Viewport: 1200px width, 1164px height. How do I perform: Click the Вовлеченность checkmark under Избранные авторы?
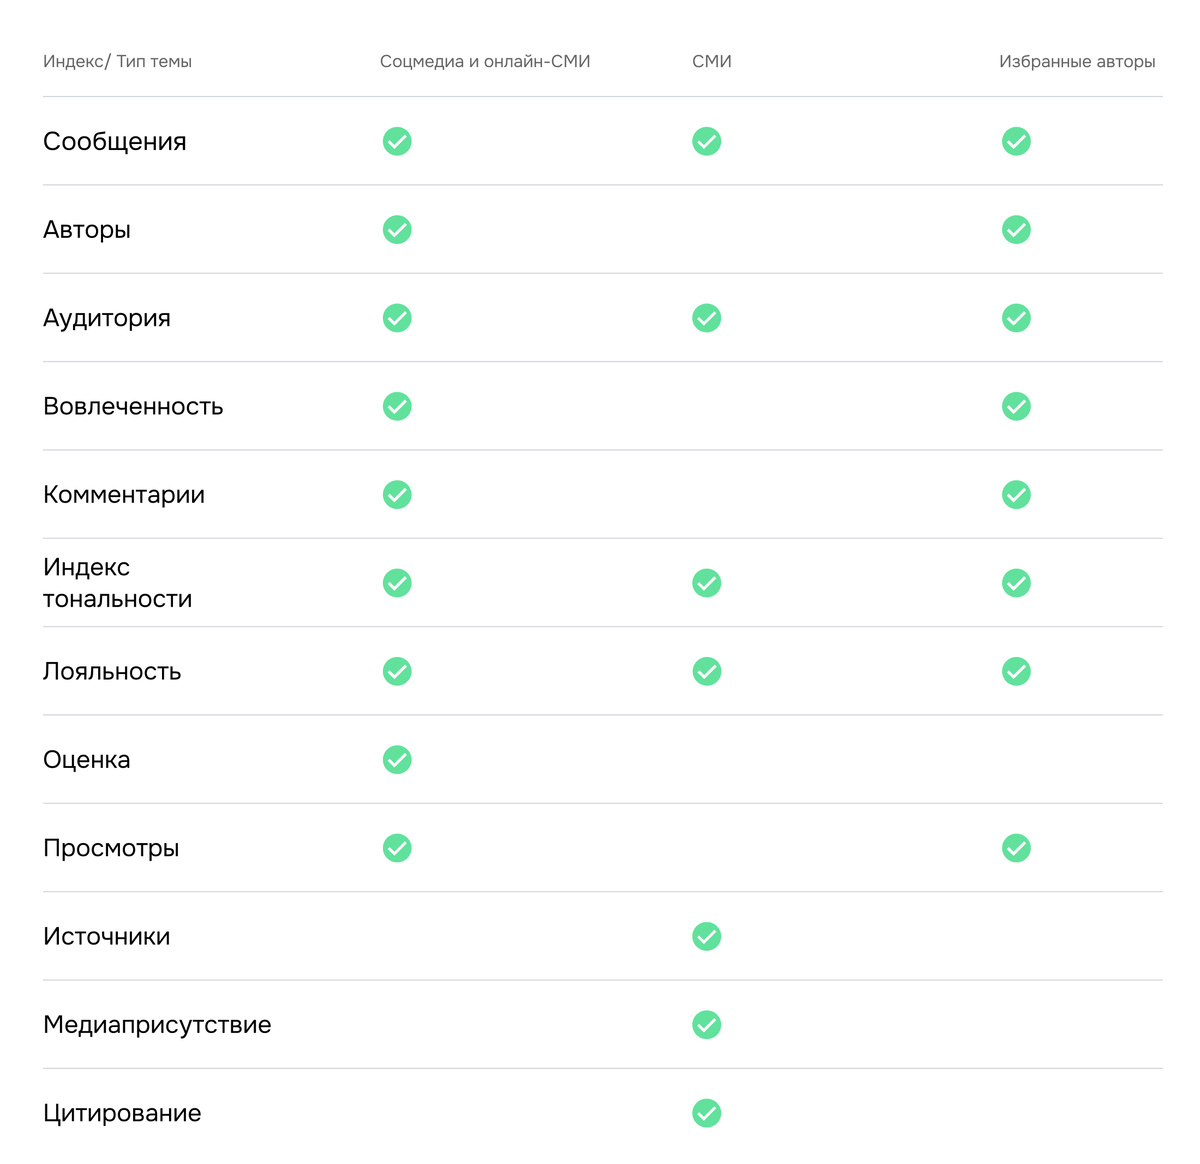coord(1016,406)
